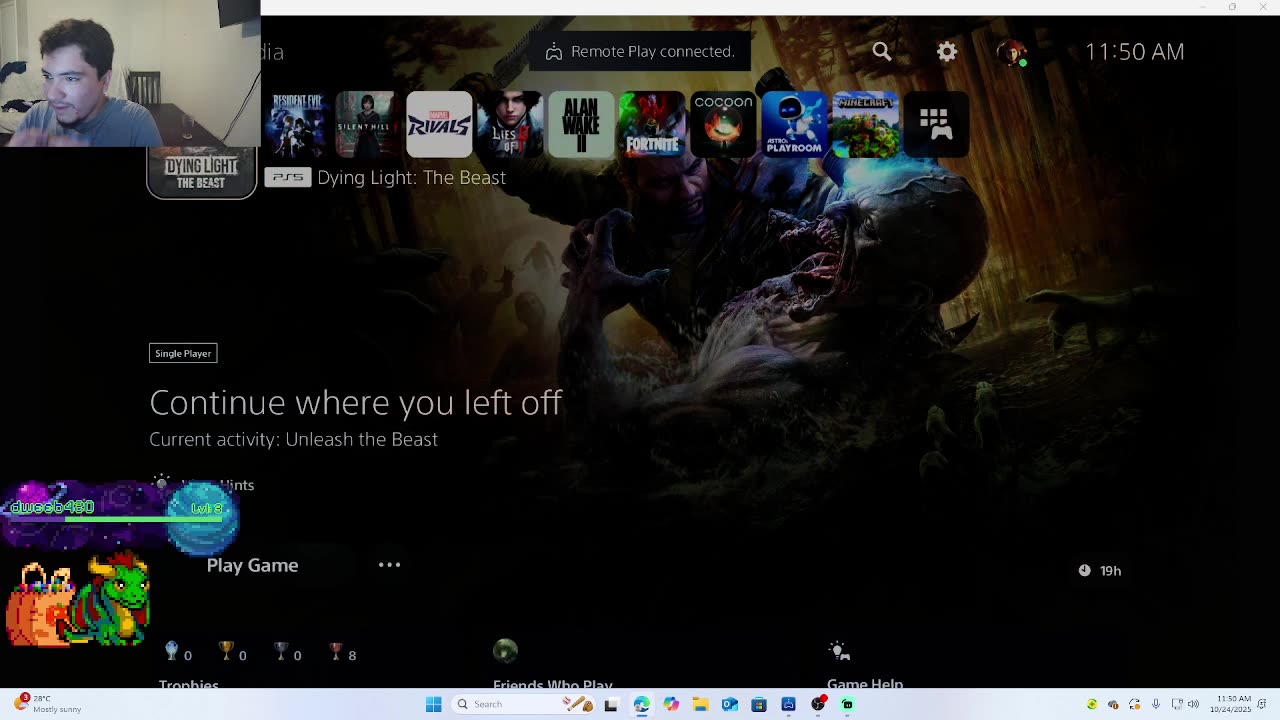This screenshot has width=1280, height=720.
Task: Open the Cocoon game tile
Action: [723, 124]
